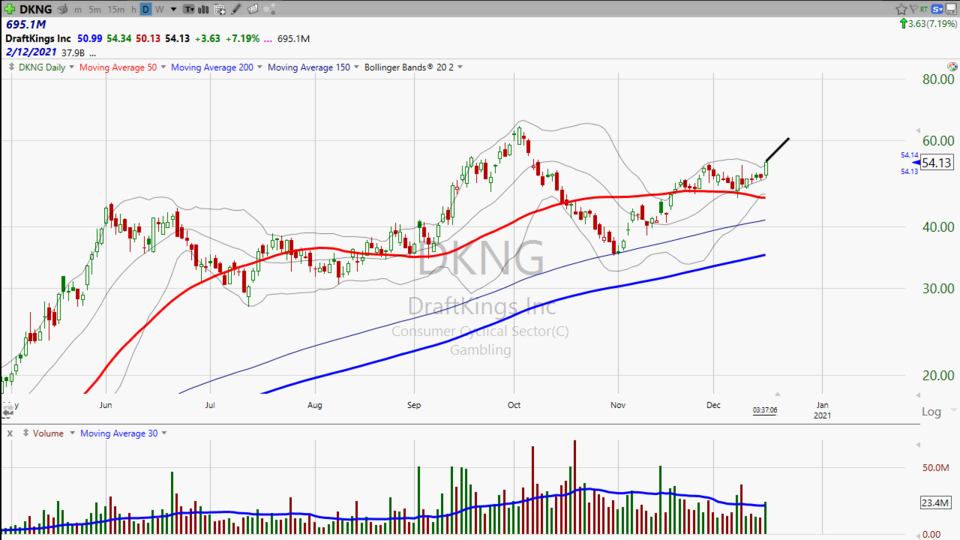
Task: Click the open price 50.99
Action: pos(89,39)
